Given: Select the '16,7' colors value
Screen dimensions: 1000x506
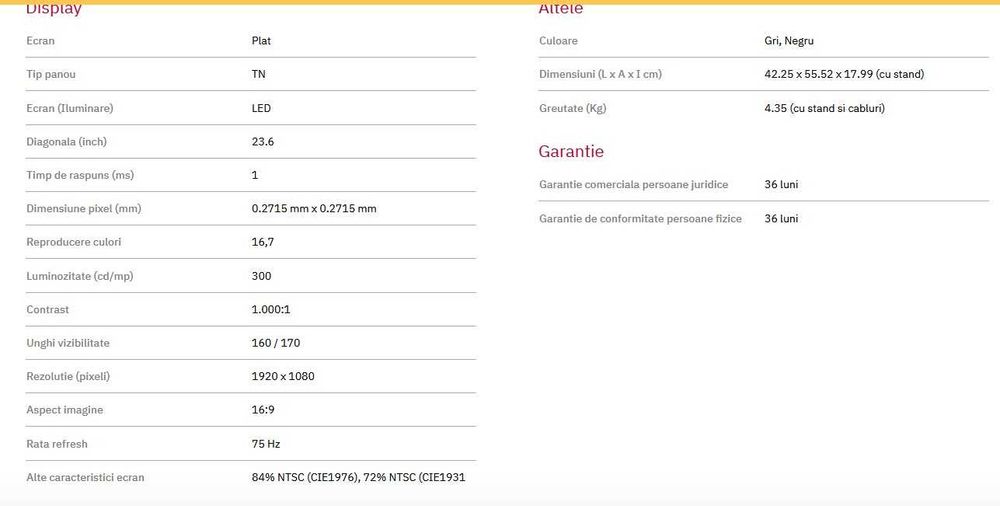Looking at the screenshot, I should pyautogui.click(x=263, y=242).
